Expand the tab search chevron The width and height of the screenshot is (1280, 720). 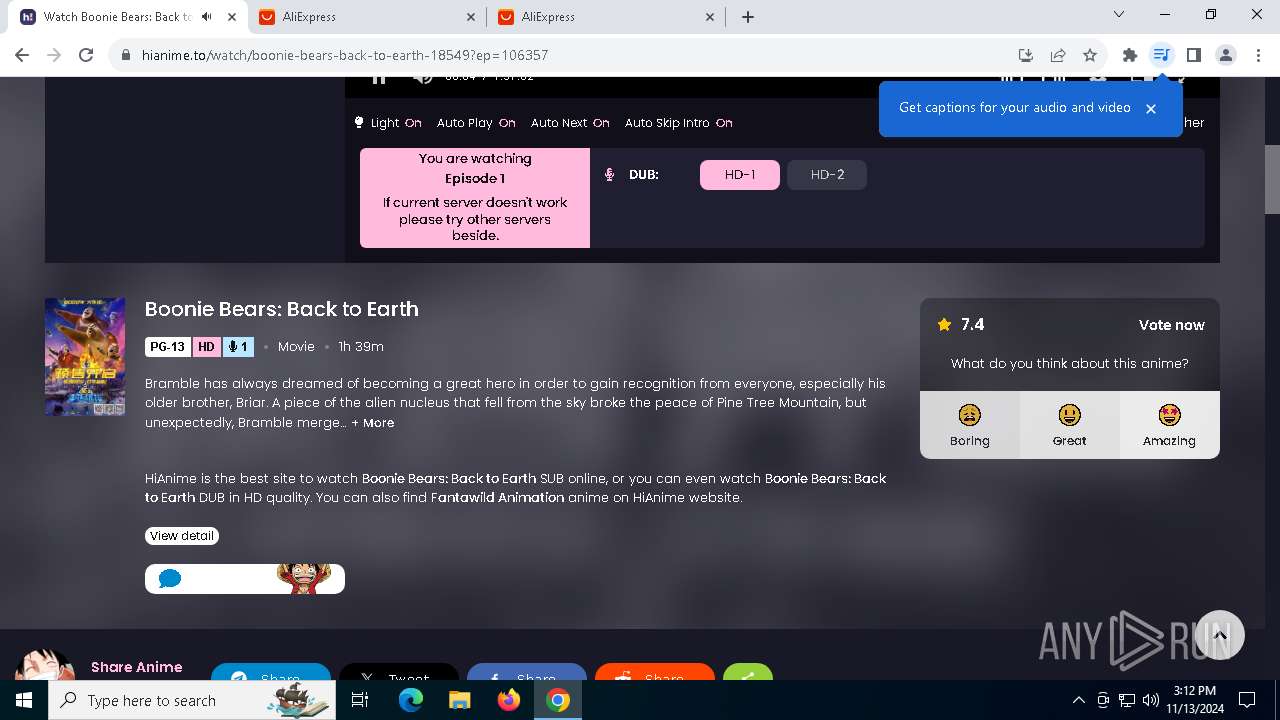click(1119, 15)
